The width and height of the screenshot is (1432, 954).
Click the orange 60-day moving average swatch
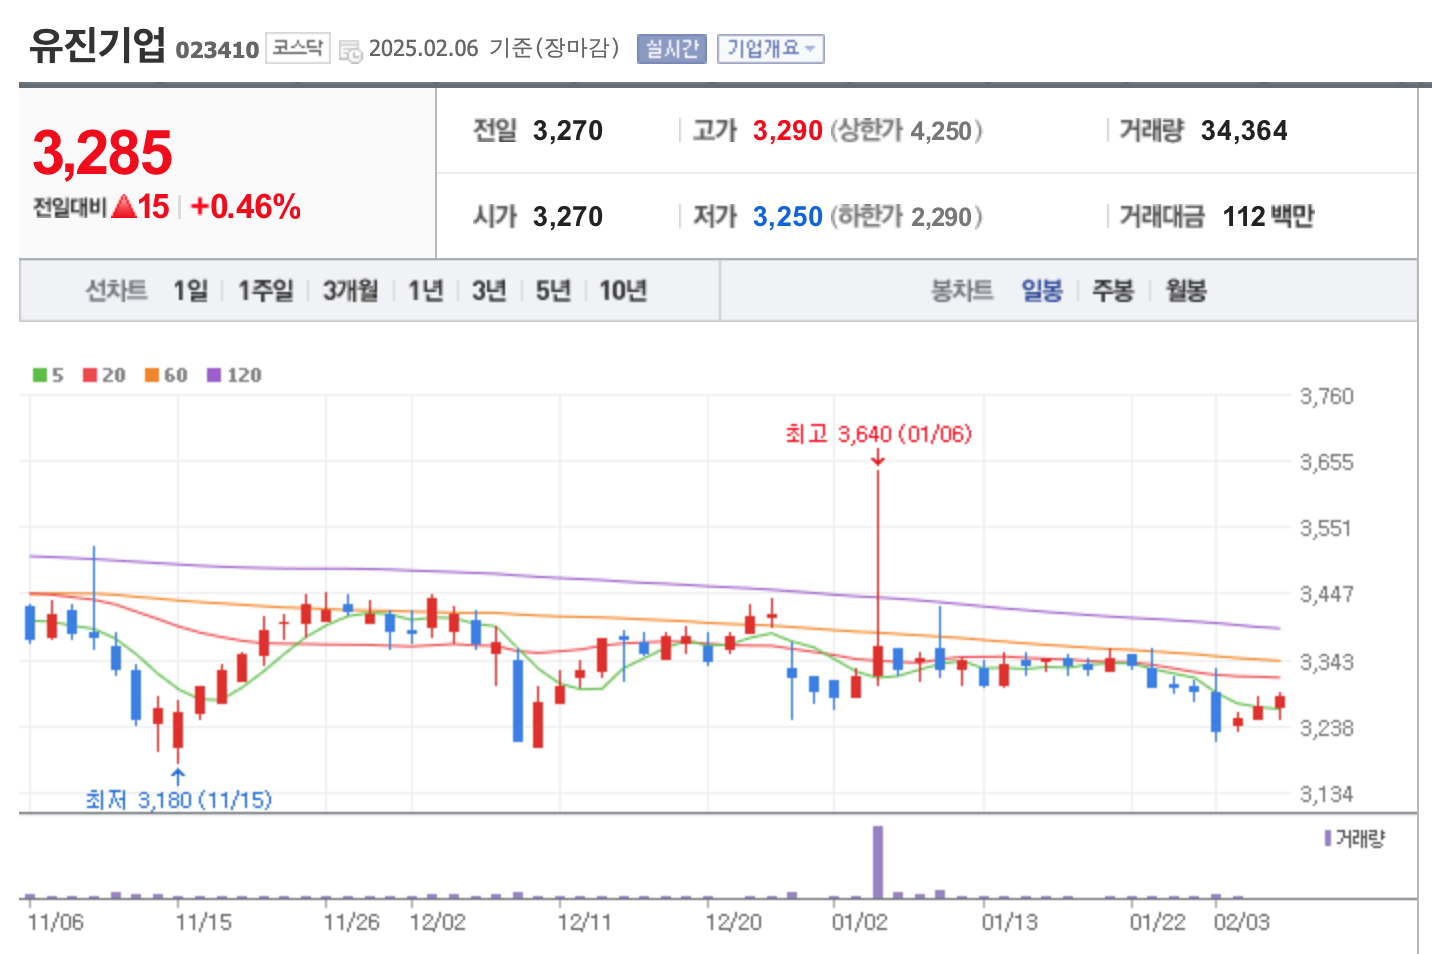pyautogui.click(x=152, y=375)
